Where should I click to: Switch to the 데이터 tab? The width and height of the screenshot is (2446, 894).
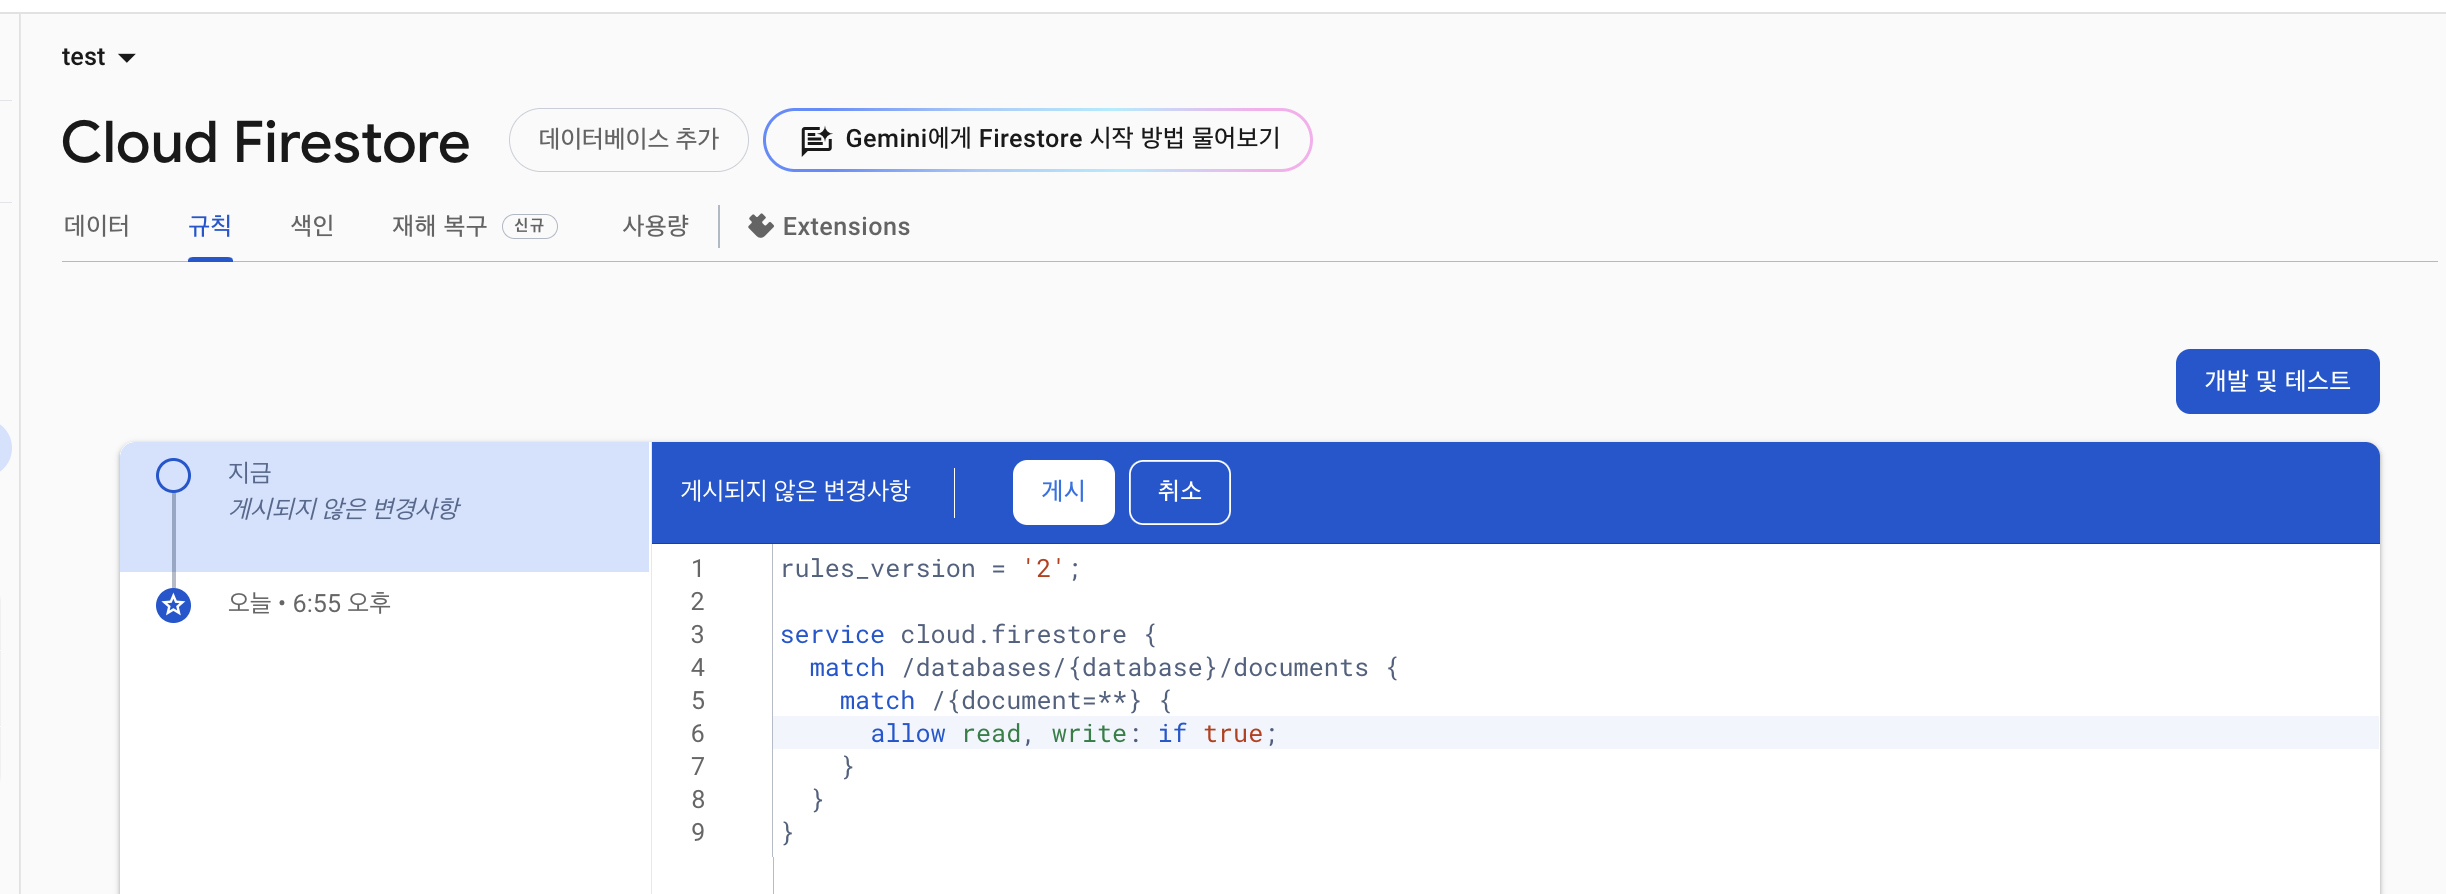point(97,226)
